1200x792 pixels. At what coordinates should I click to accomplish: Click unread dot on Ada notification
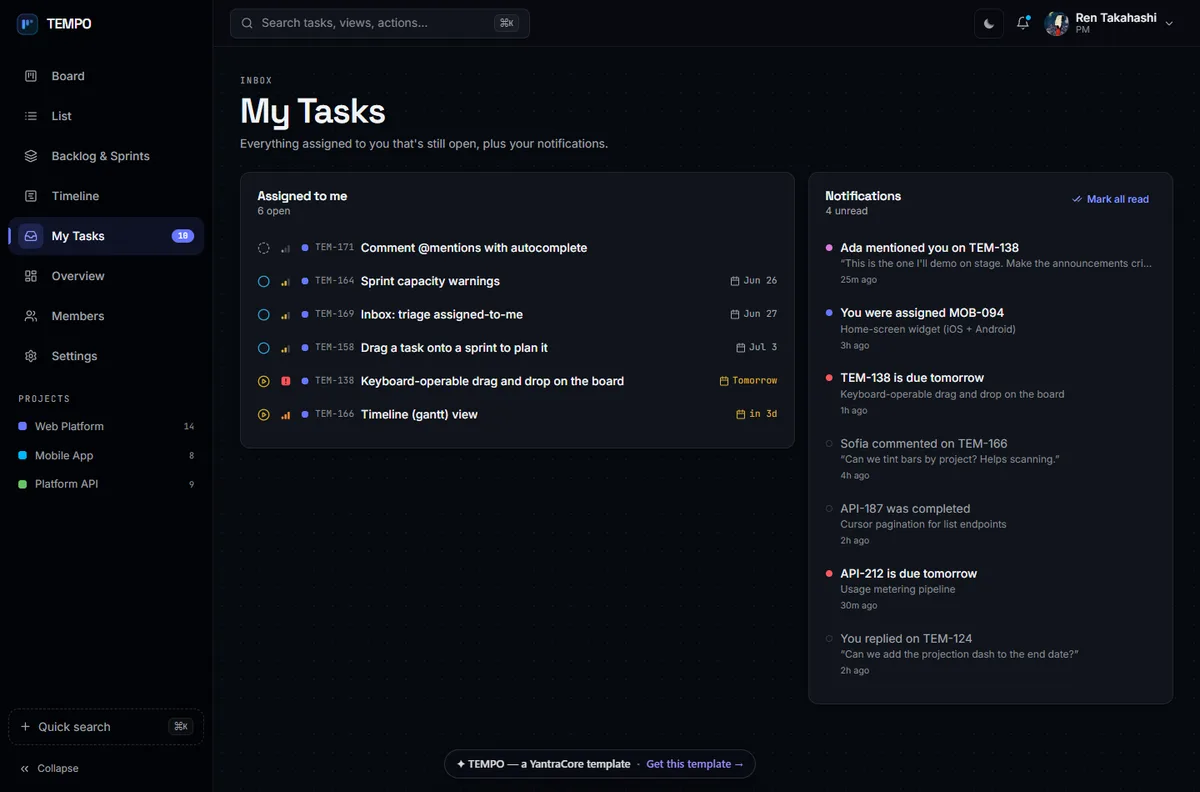tap(829, 247)
